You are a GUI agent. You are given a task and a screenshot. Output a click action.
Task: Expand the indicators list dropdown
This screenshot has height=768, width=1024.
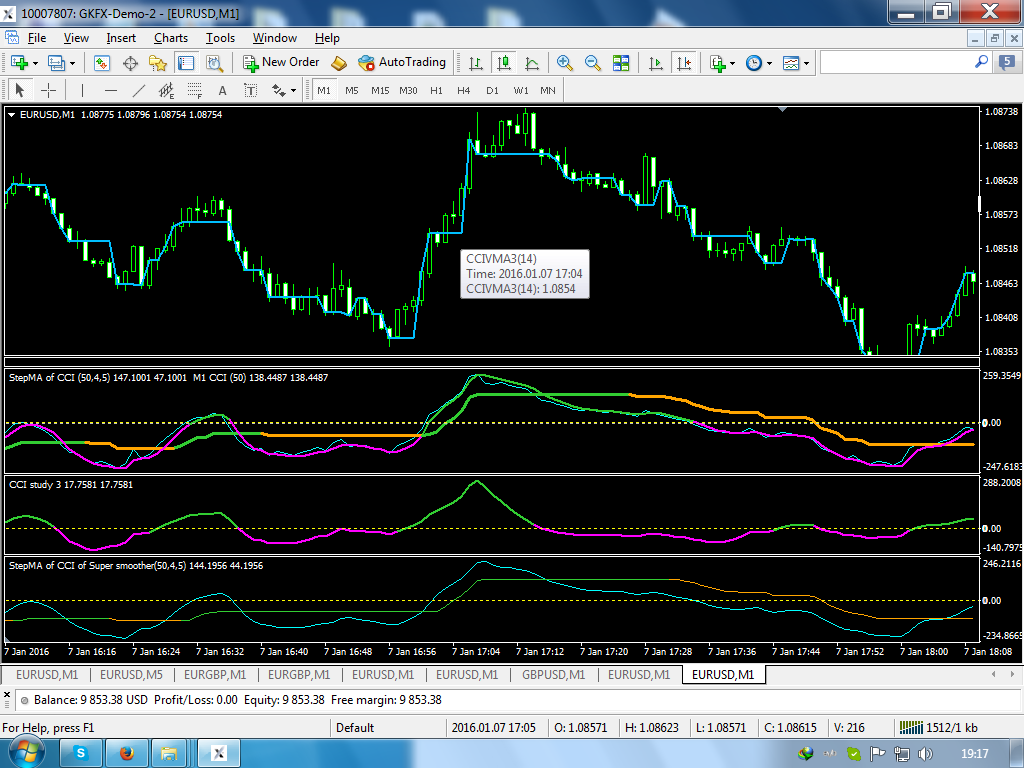733,63
